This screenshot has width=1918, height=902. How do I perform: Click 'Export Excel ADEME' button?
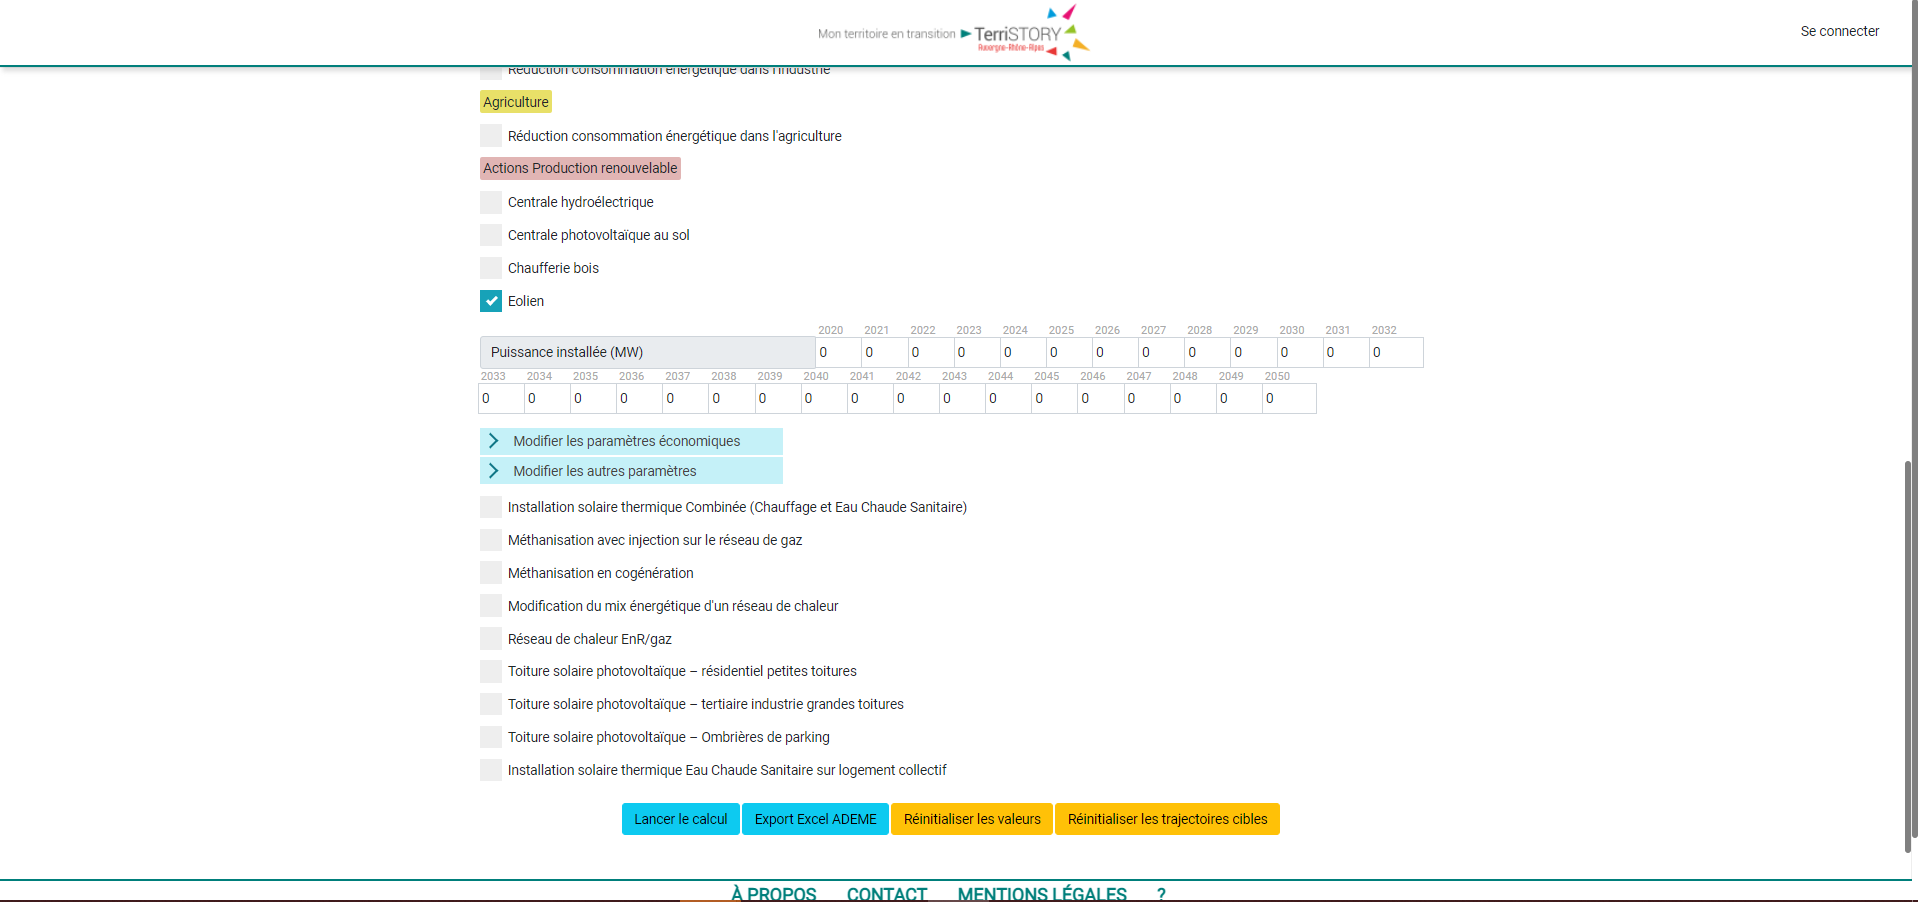(x=815, y=819)
